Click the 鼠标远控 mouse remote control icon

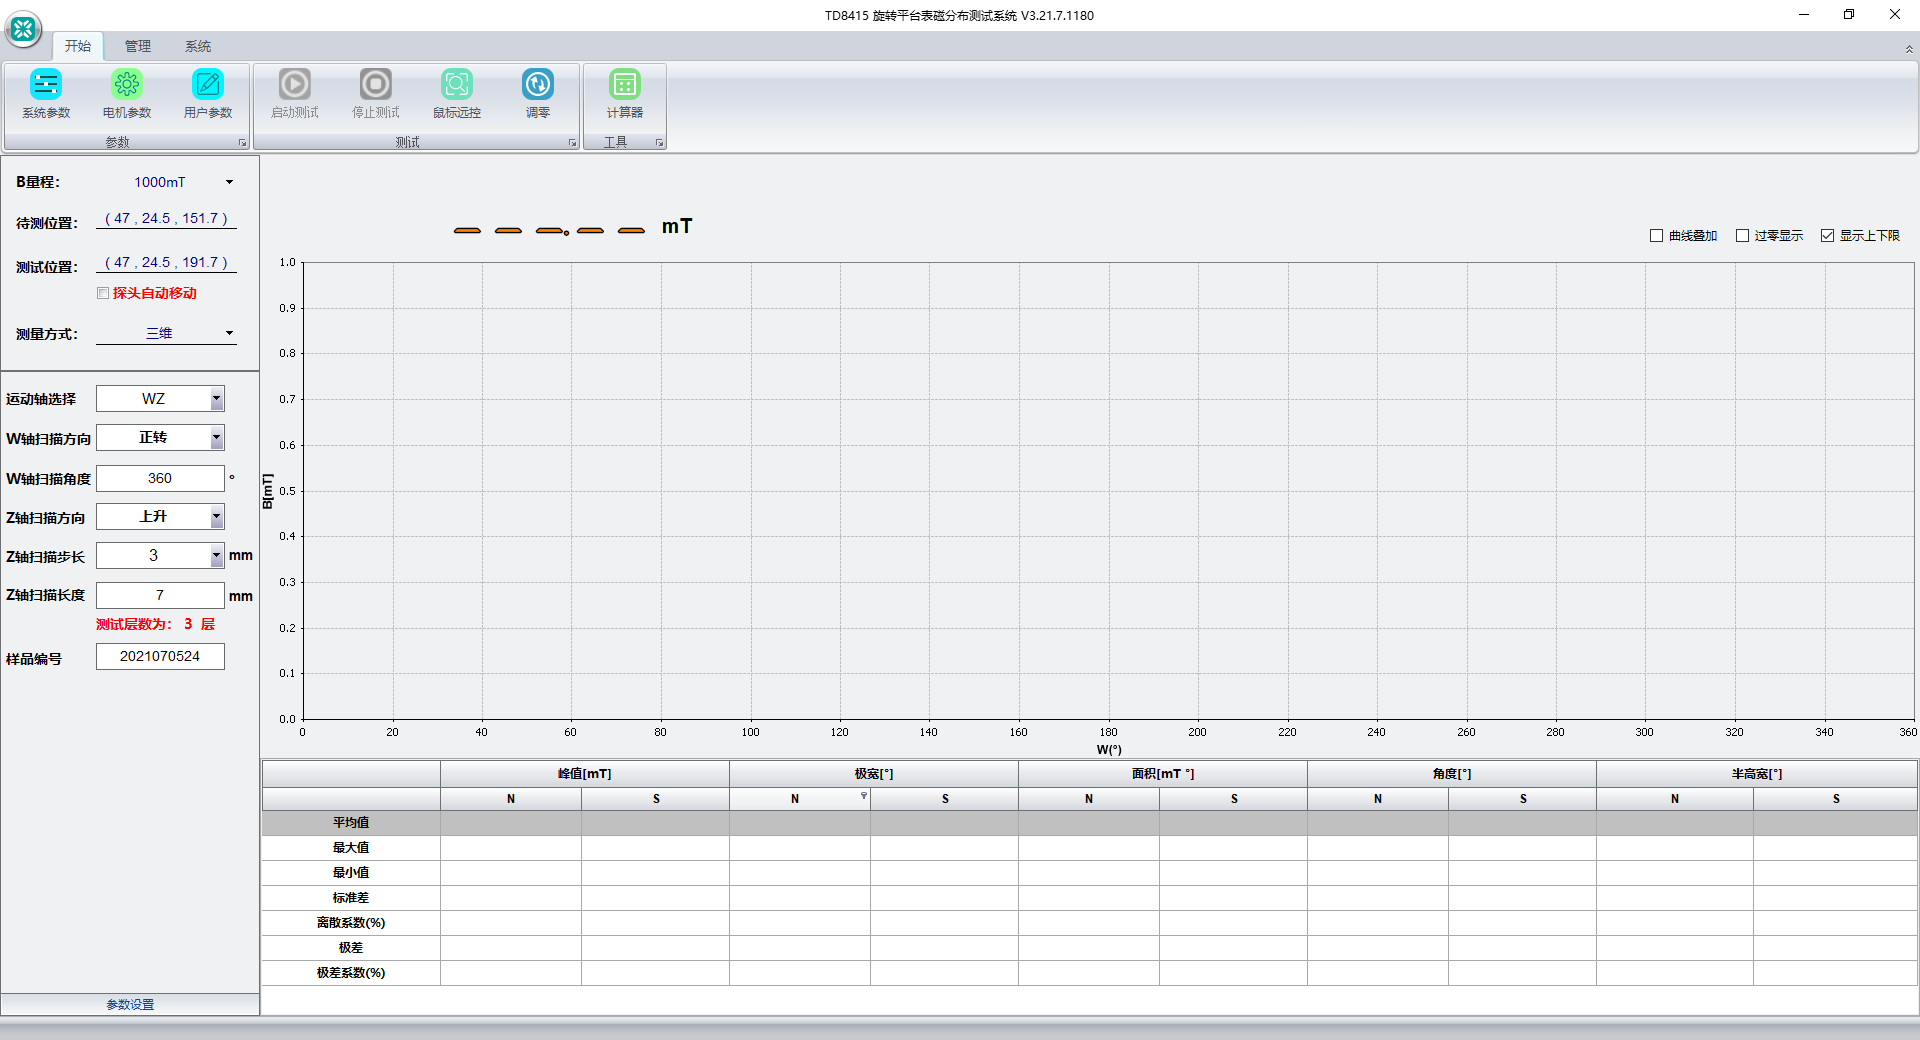coord(457,85)
